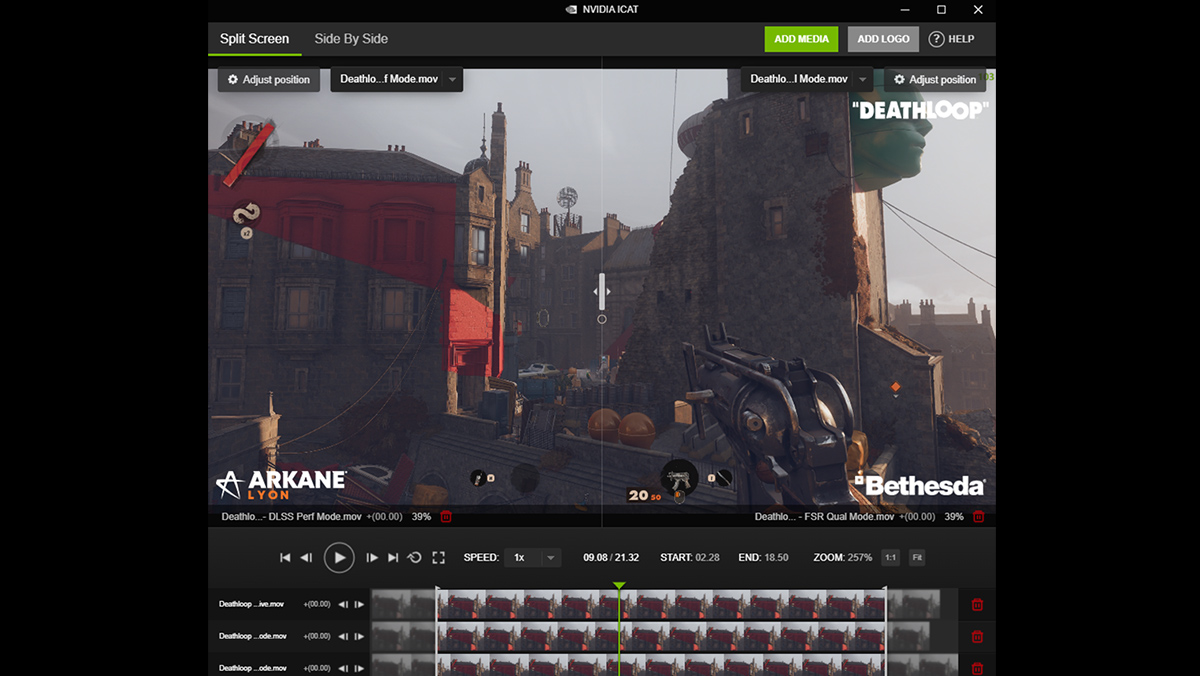Remove the first timeline track
1200x676 pixels.
pos(977,604)
